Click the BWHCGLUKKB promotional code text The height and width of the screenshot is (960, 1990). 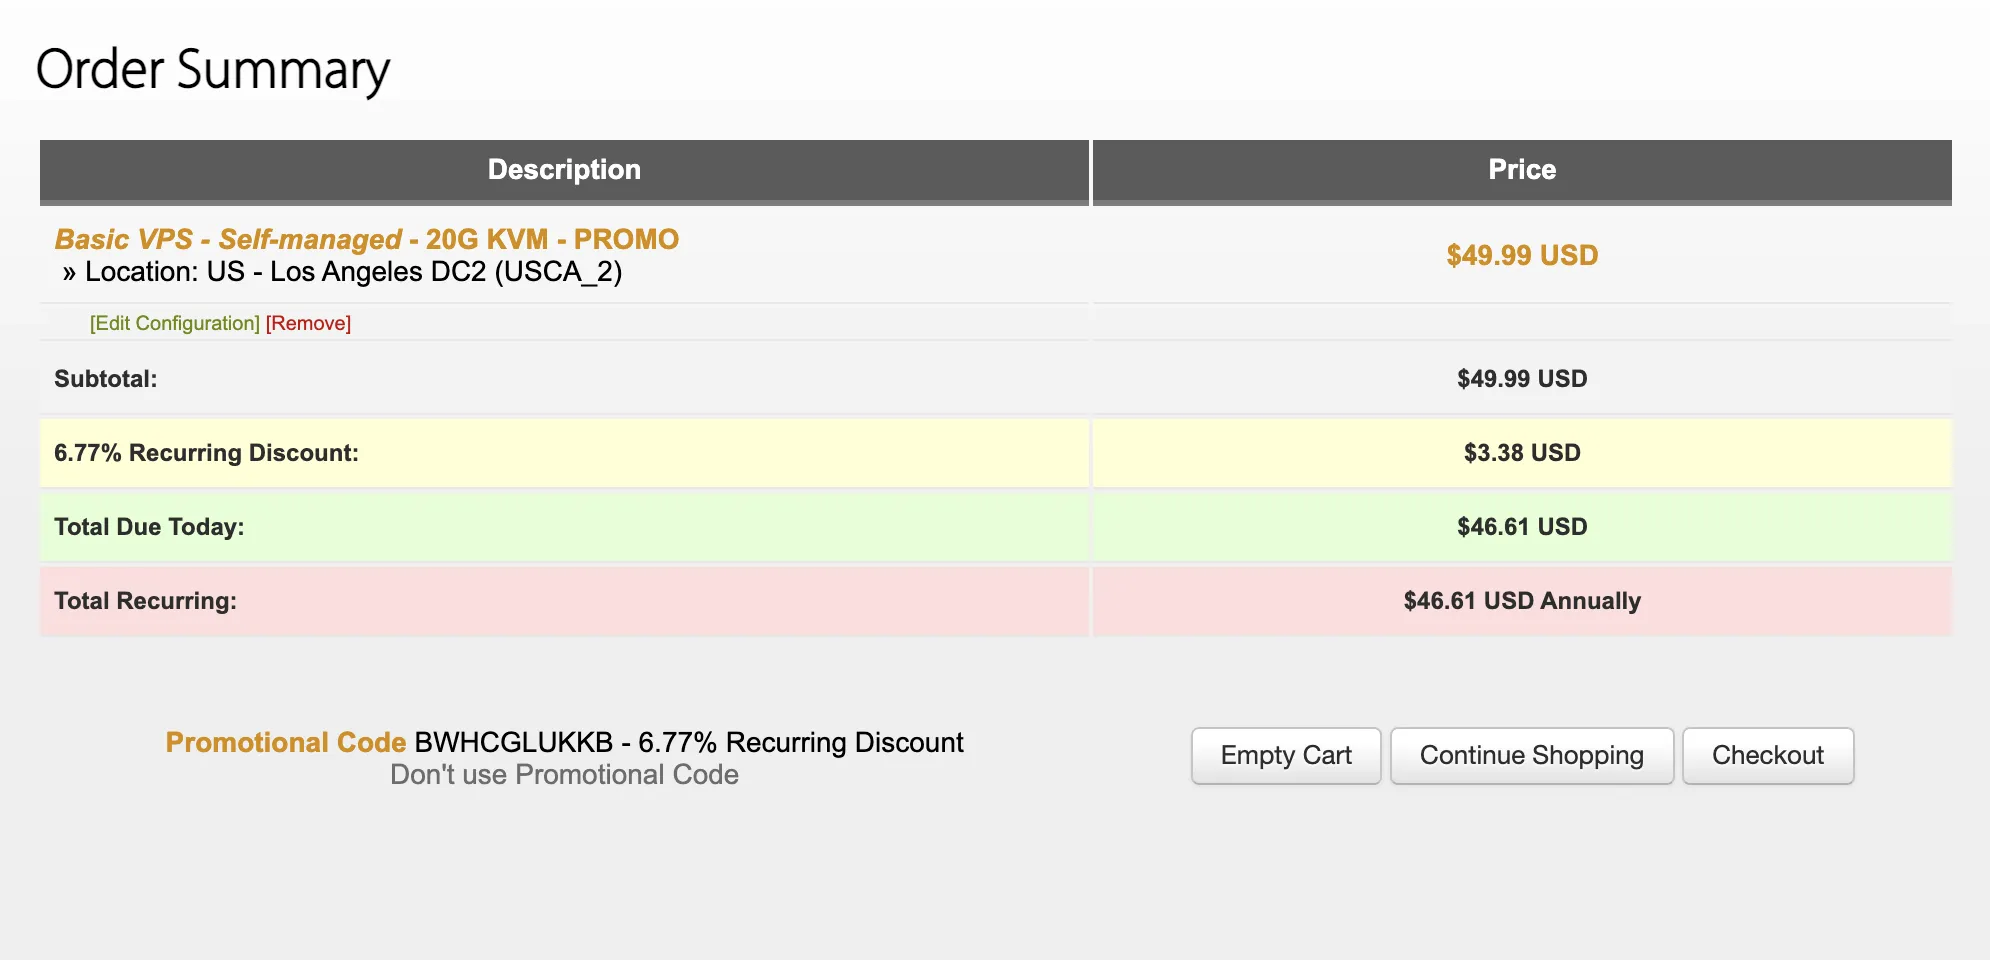point(513,742)
